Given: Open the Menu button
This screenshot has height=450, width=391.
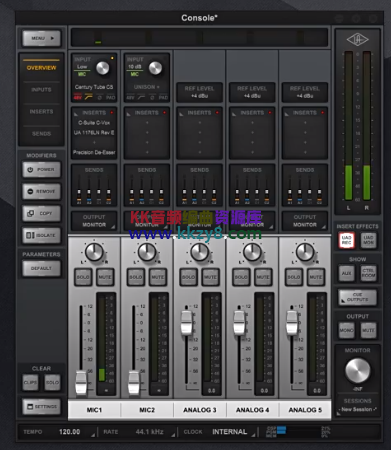Looking at the screenshot, I should tap(42, 38).
